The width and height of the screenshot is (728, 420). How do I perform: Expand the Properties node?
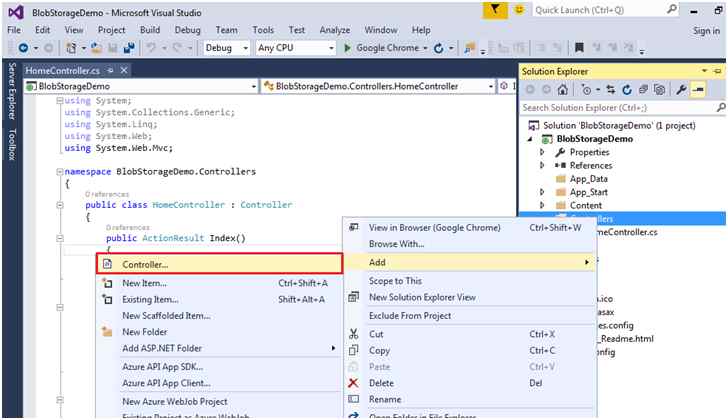click(x=542, y=152)
